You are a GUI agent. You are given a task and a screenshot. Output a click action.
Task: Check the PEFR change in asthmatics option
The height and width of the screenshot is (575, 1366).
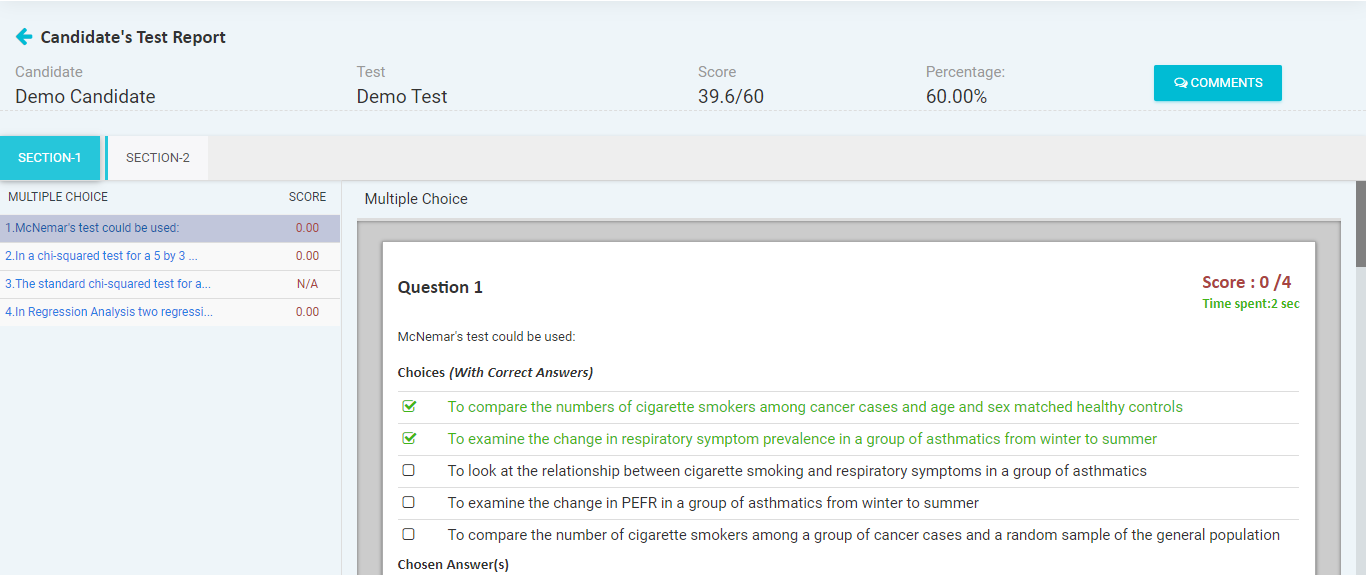click(408, 503)
